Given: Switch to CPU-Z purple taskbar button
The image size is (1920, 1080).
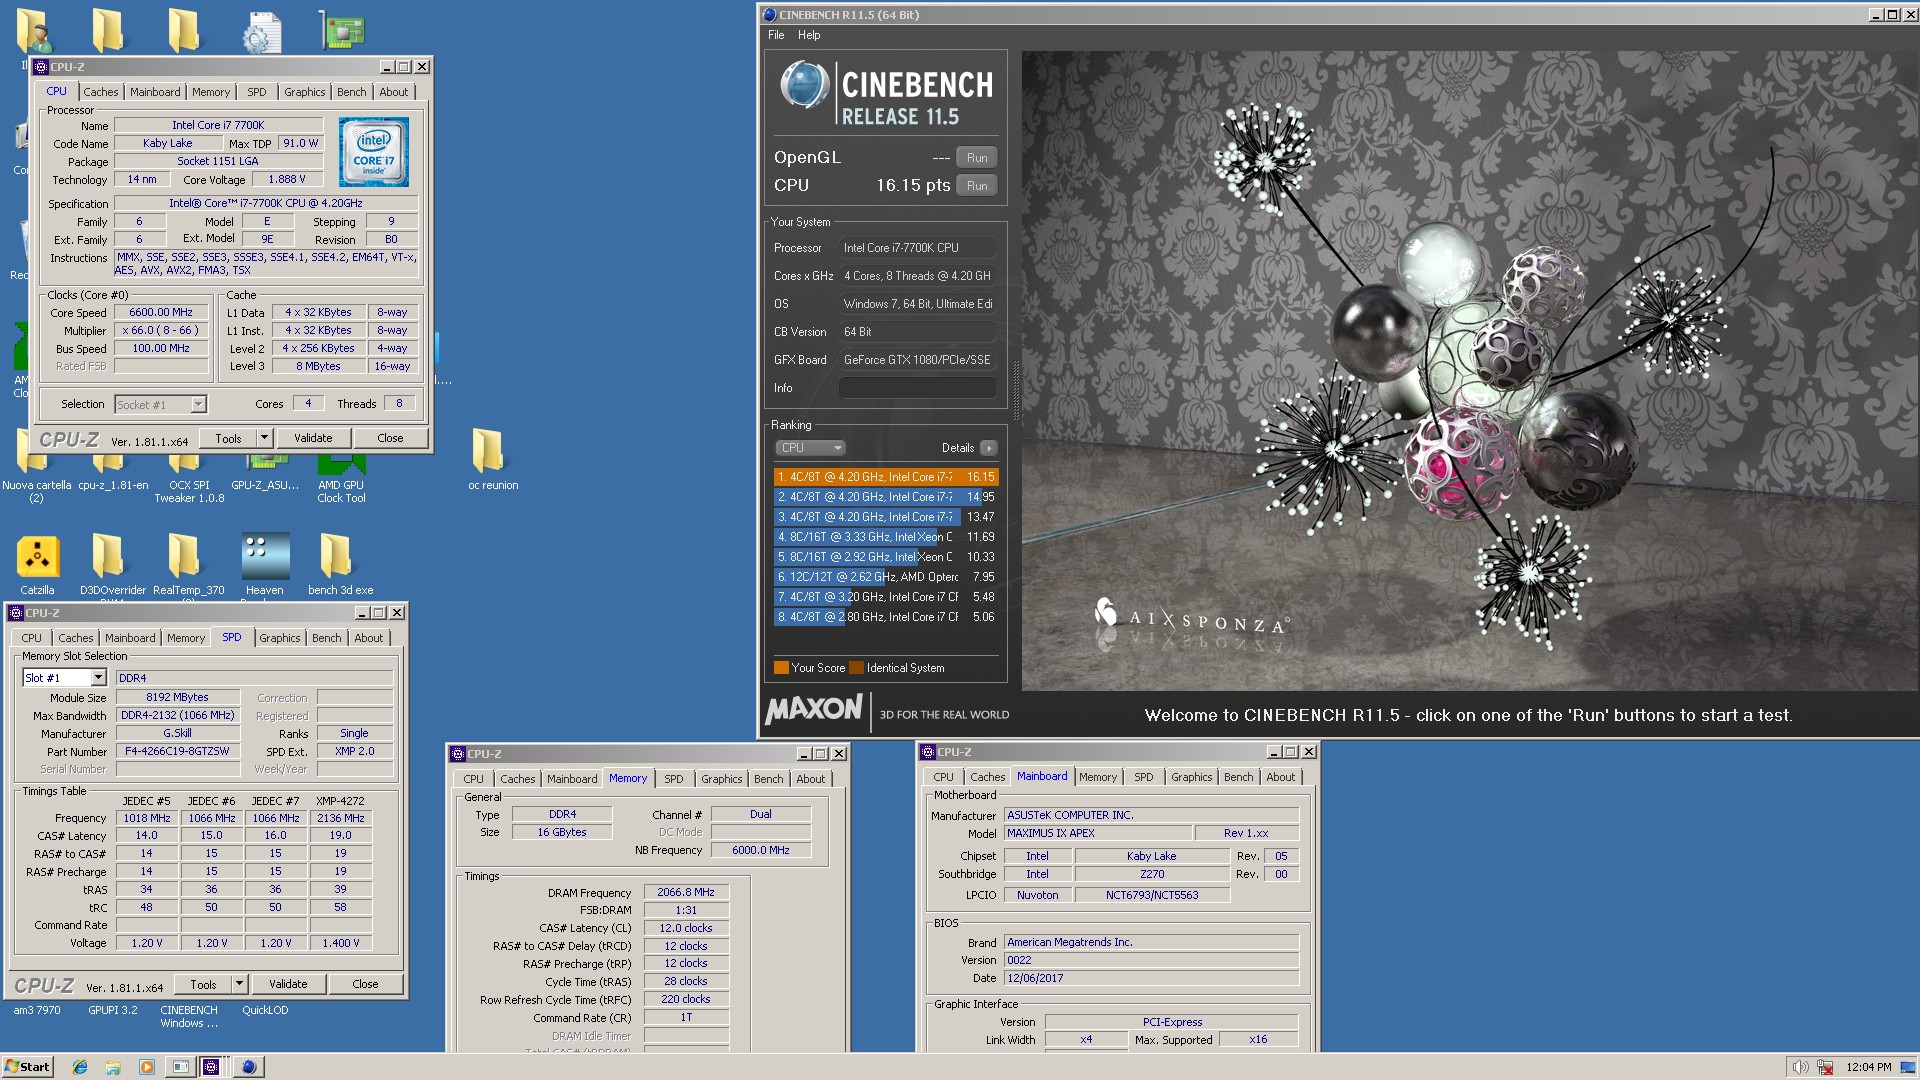Looking at the screenshot, I should pyautogui.click(x=212, y=1067).
